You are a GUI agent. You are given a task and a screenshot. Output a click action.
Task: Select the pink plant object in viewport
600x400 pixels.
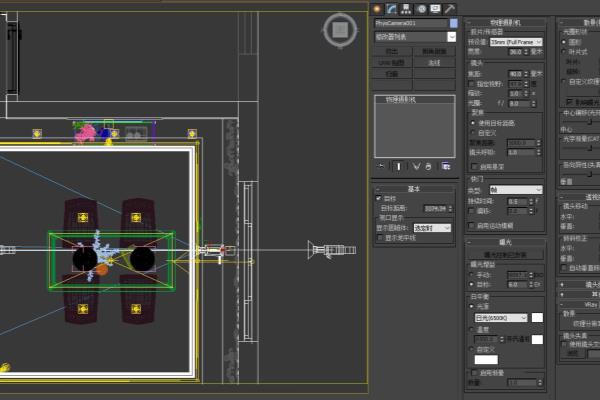[x=86, y=133]
